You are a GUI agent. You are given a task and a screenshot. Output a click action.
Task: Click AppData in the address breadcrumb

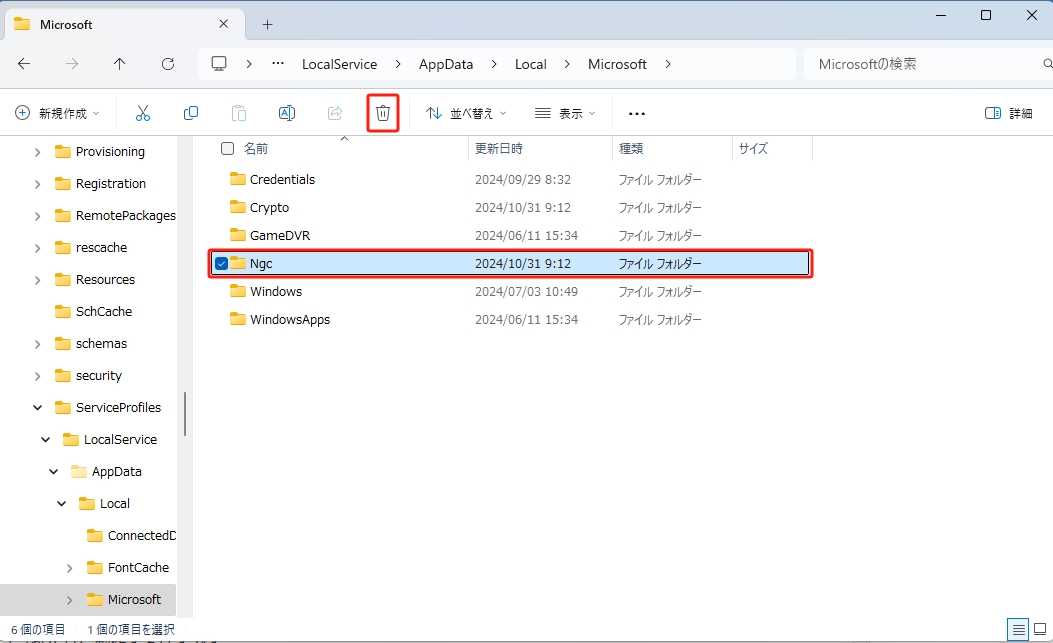click(x=446, y=64)
